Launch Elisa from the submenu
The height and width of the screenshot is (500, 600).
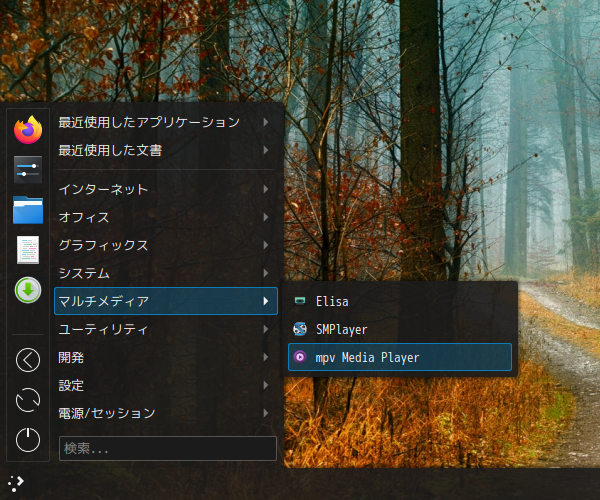coord(400,301)
